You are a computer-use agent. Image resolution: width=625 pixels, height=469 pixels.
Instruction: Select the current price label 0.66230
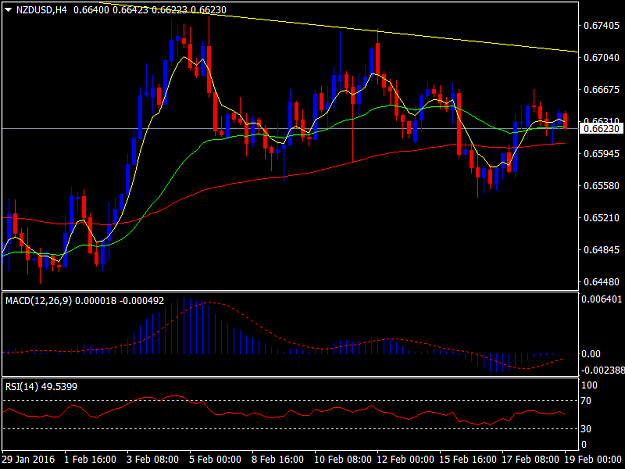[x=601, y=129]
